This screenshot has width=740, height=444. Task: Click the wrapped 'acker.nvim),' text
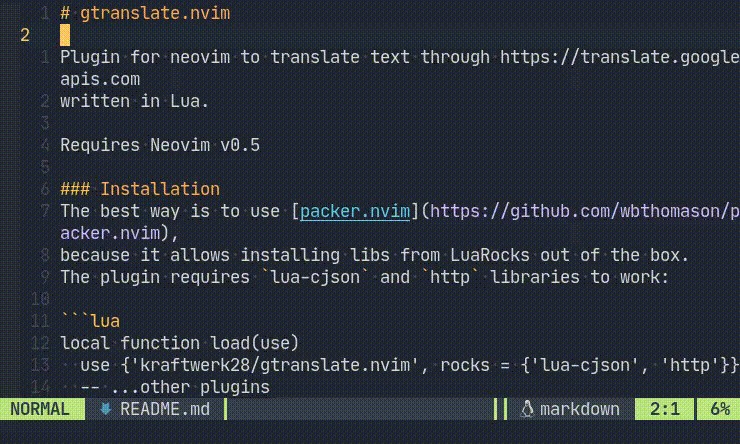(x=119, y=233)
